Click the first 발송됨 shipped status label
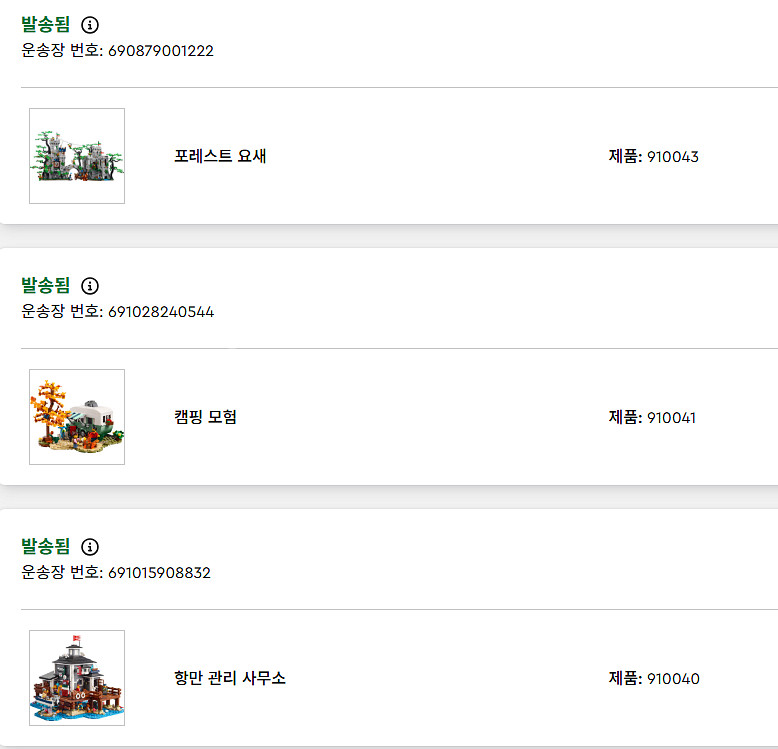 coord(46,25)
